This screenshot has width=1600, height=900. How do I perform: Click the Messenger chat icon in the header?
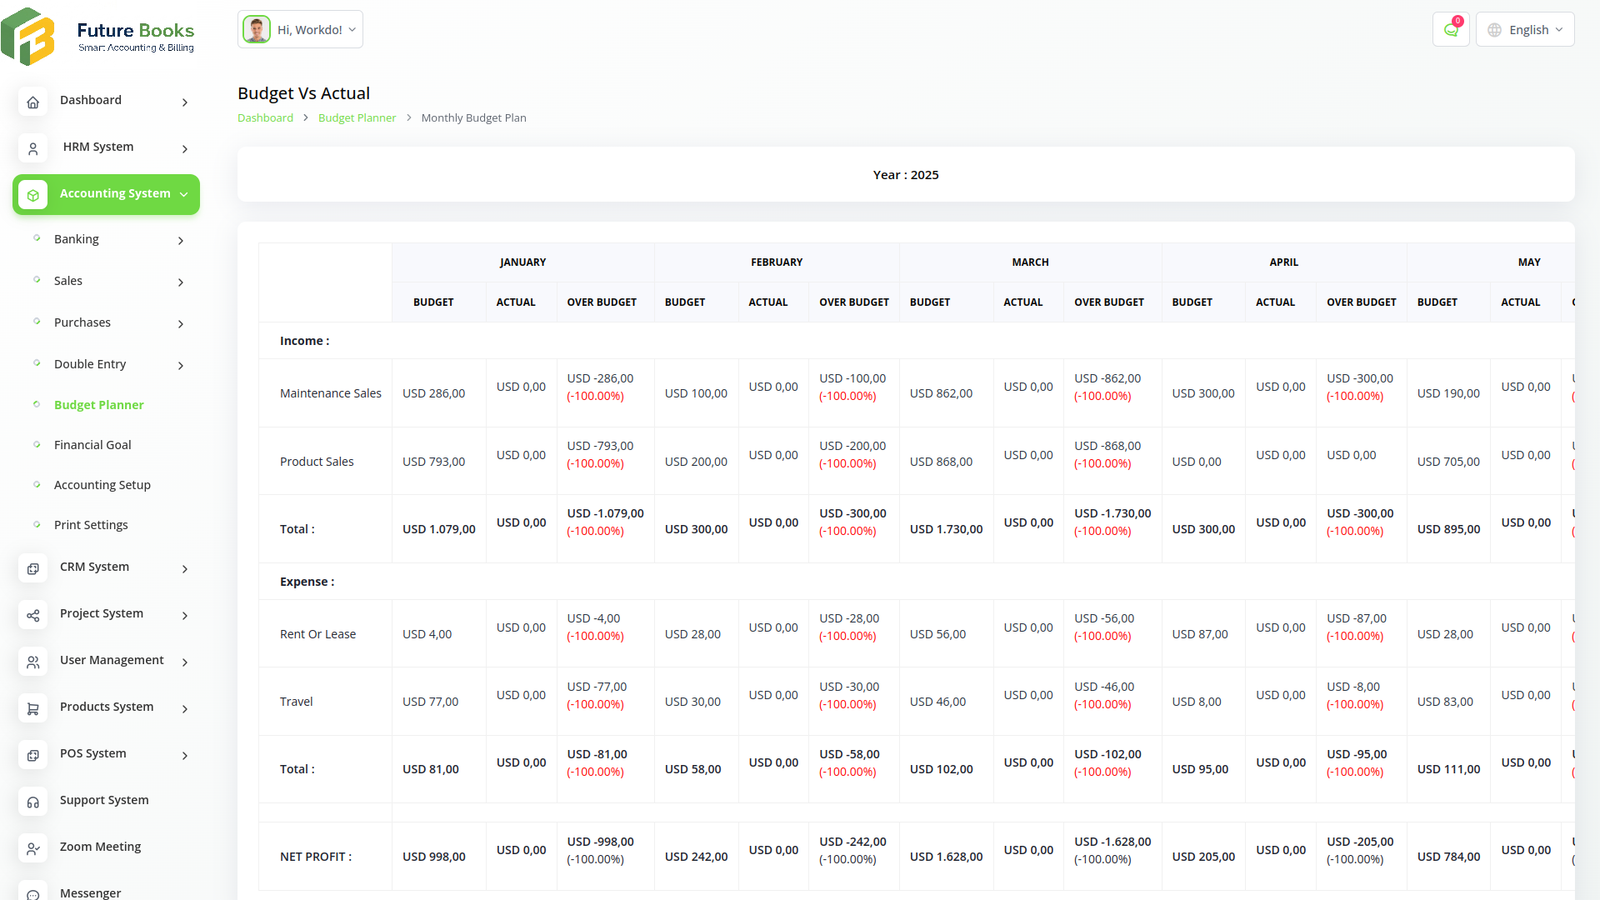click(1451, 29)
